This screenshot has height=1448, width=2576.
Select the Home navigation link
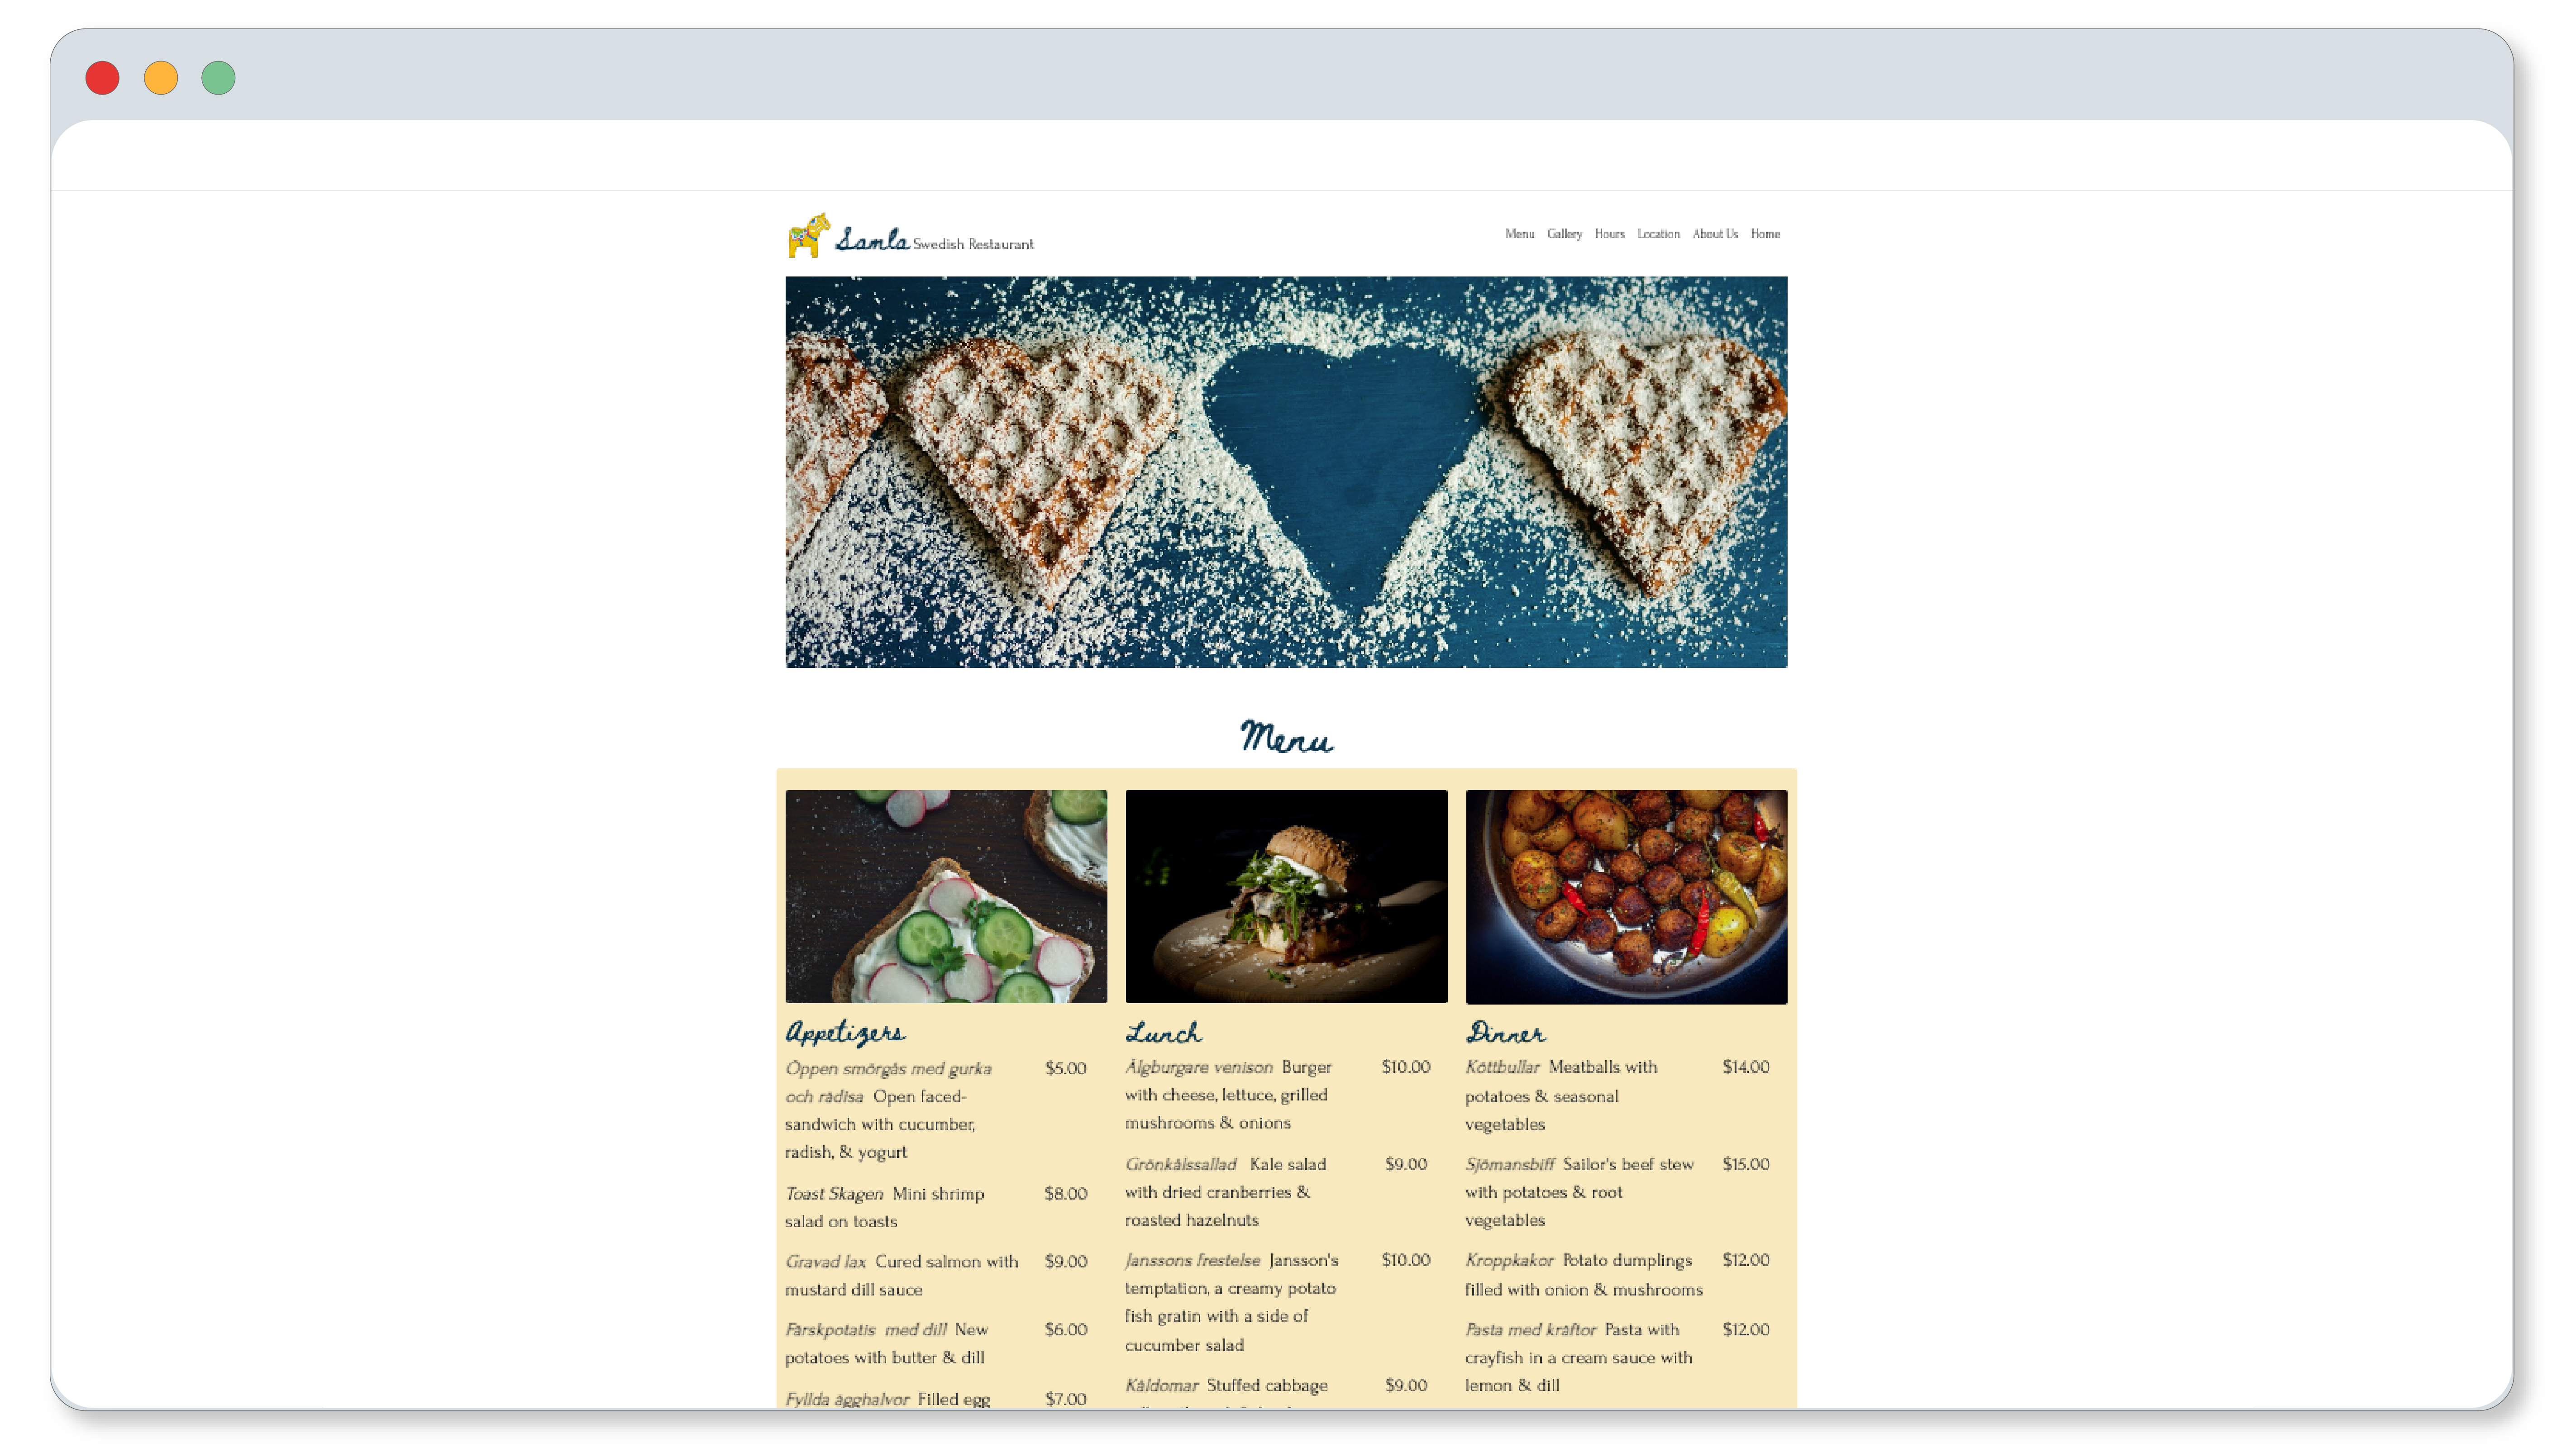click(1765, 234)
